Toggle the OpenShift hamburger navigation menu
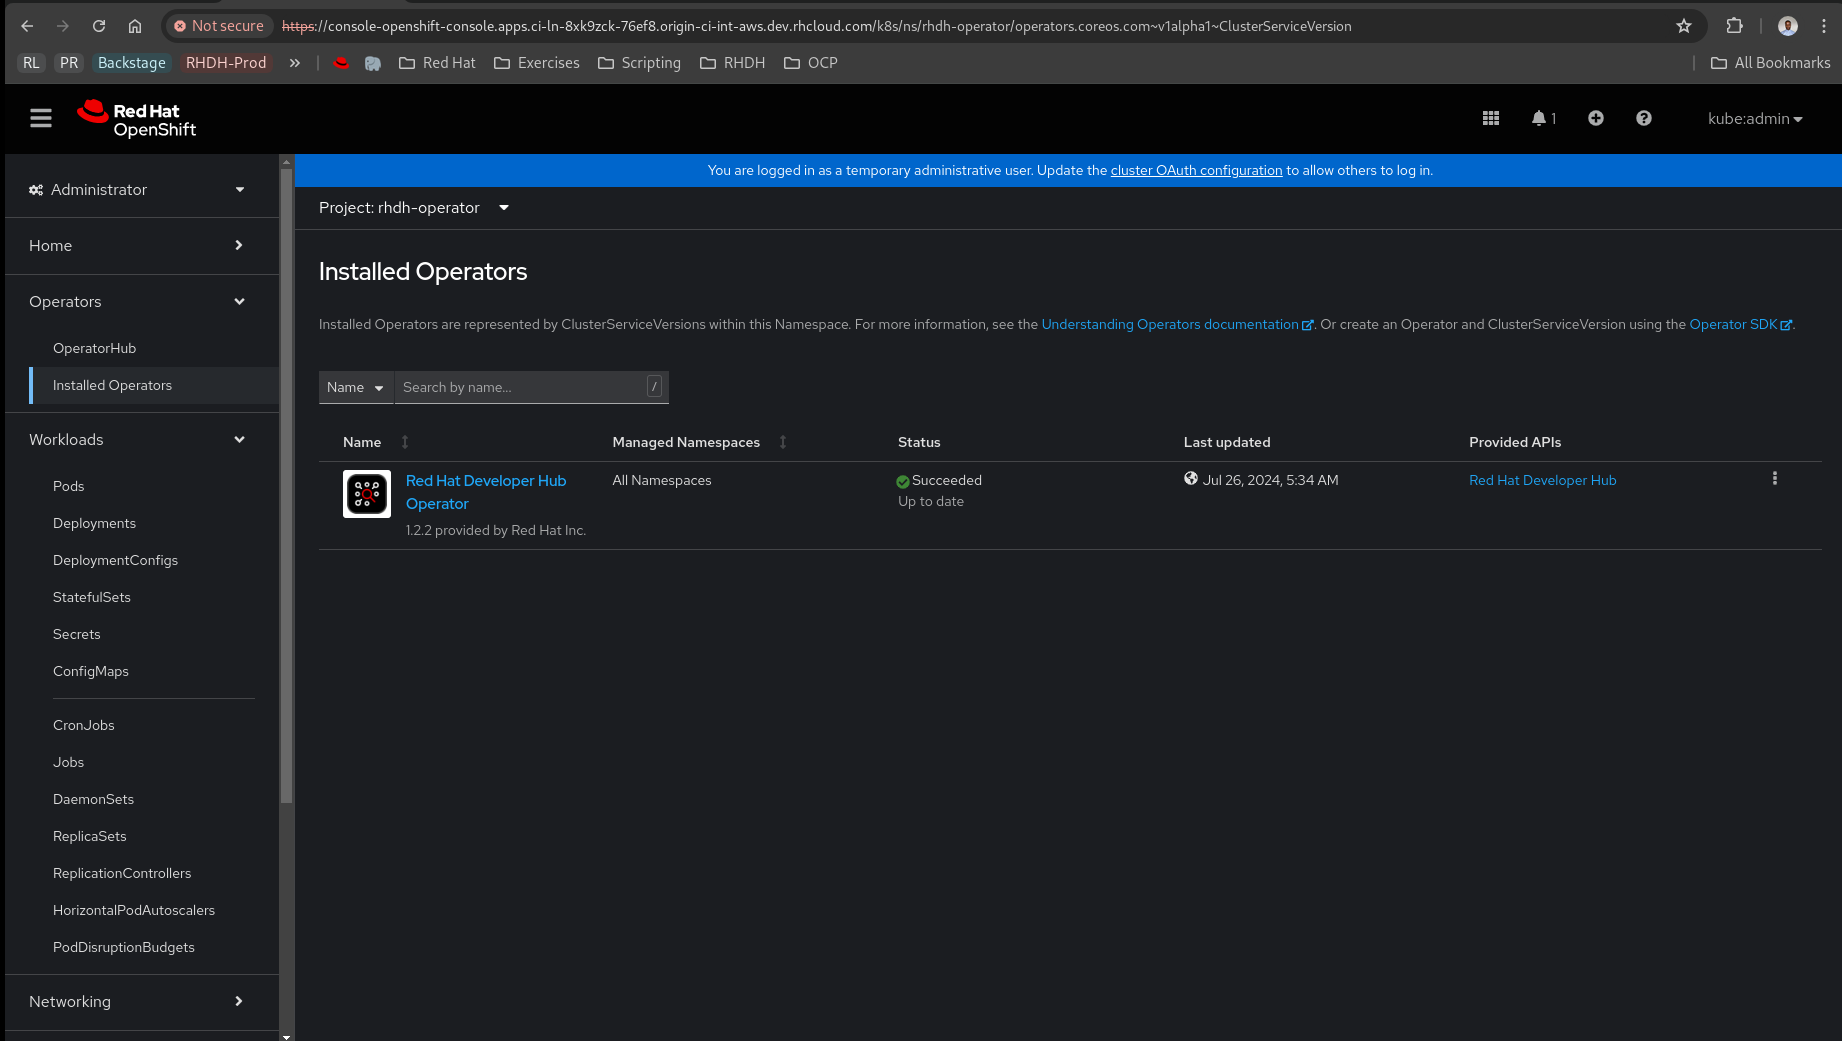This screenshot has width=1842, height=1041. 41,118
